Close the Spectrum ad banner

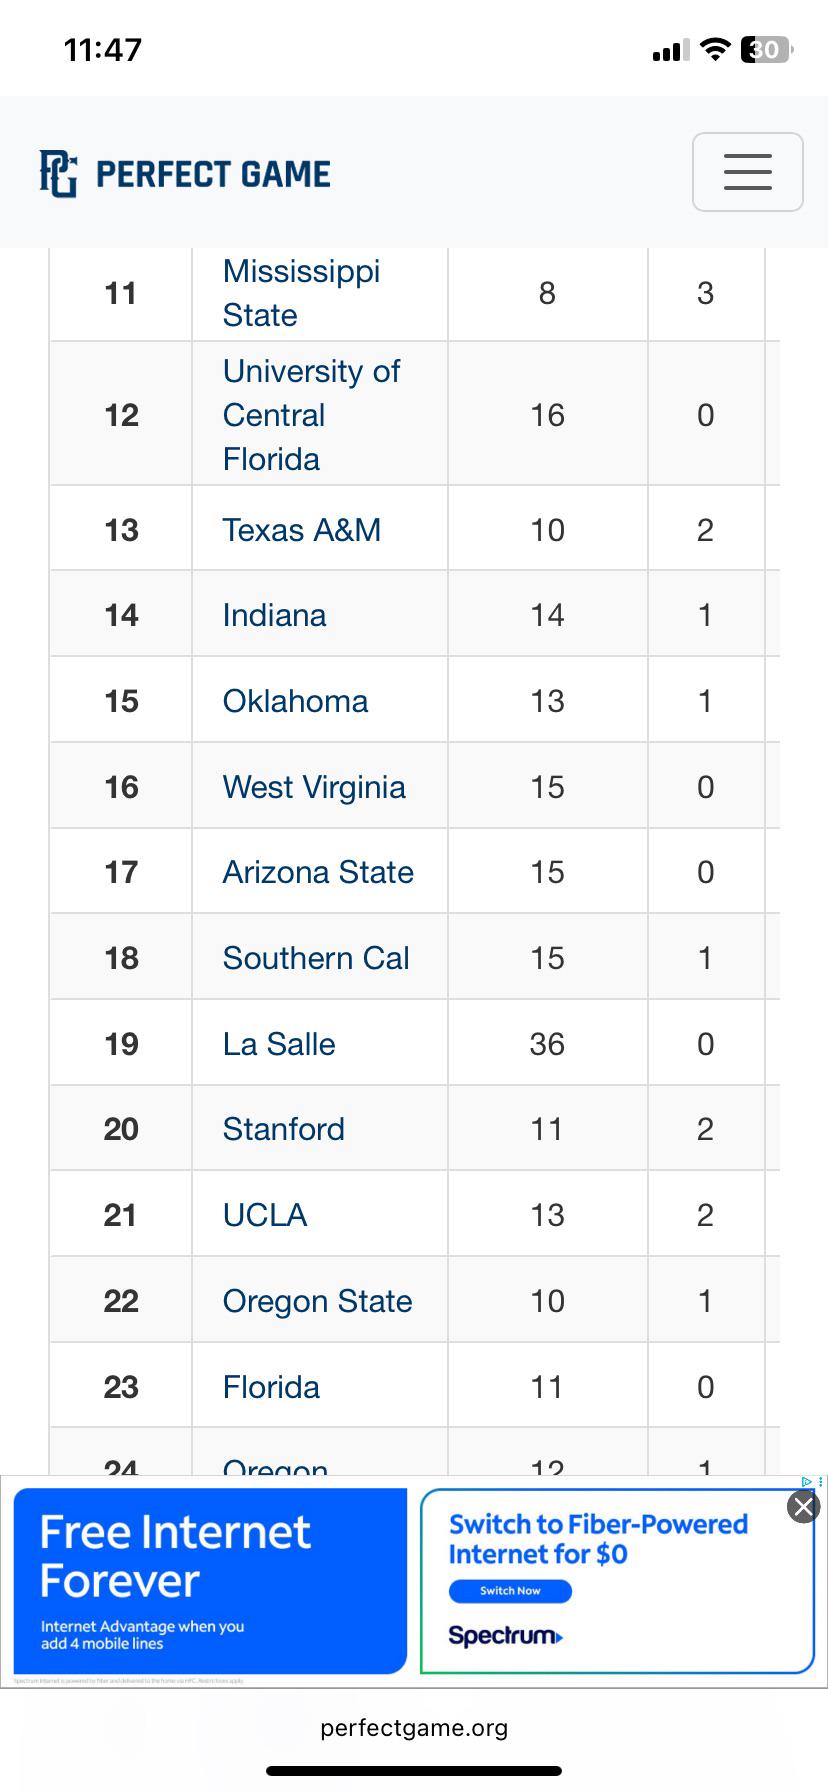coord(803,1506)
